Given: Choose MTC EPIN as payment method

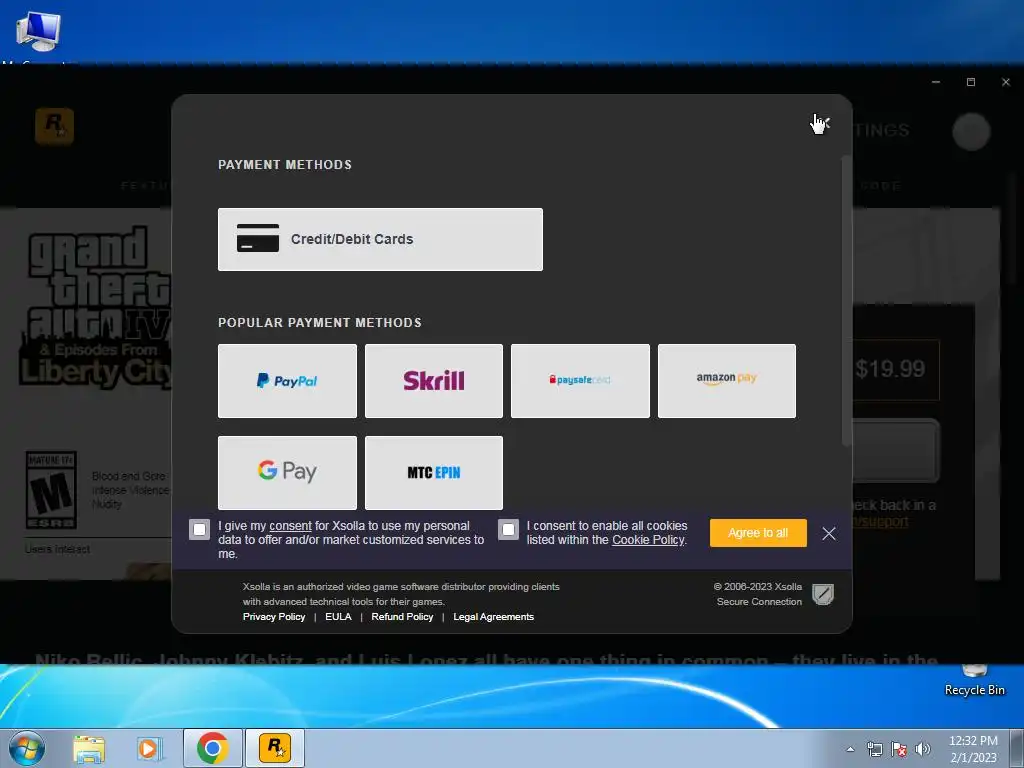Looking at the screenshot, I should click(434, 472).
